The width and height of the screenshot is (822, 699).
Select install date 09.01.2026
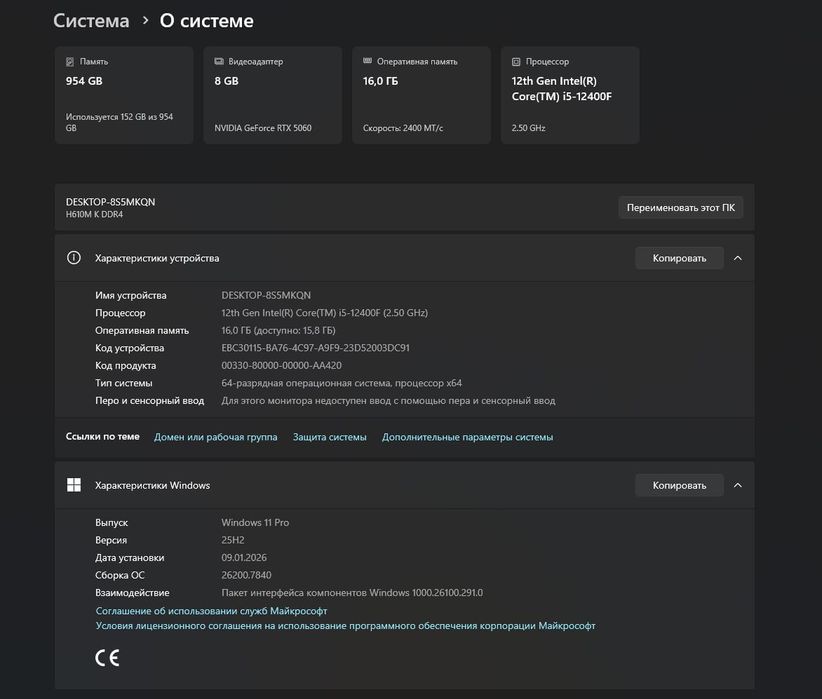(x=244, y=557)
